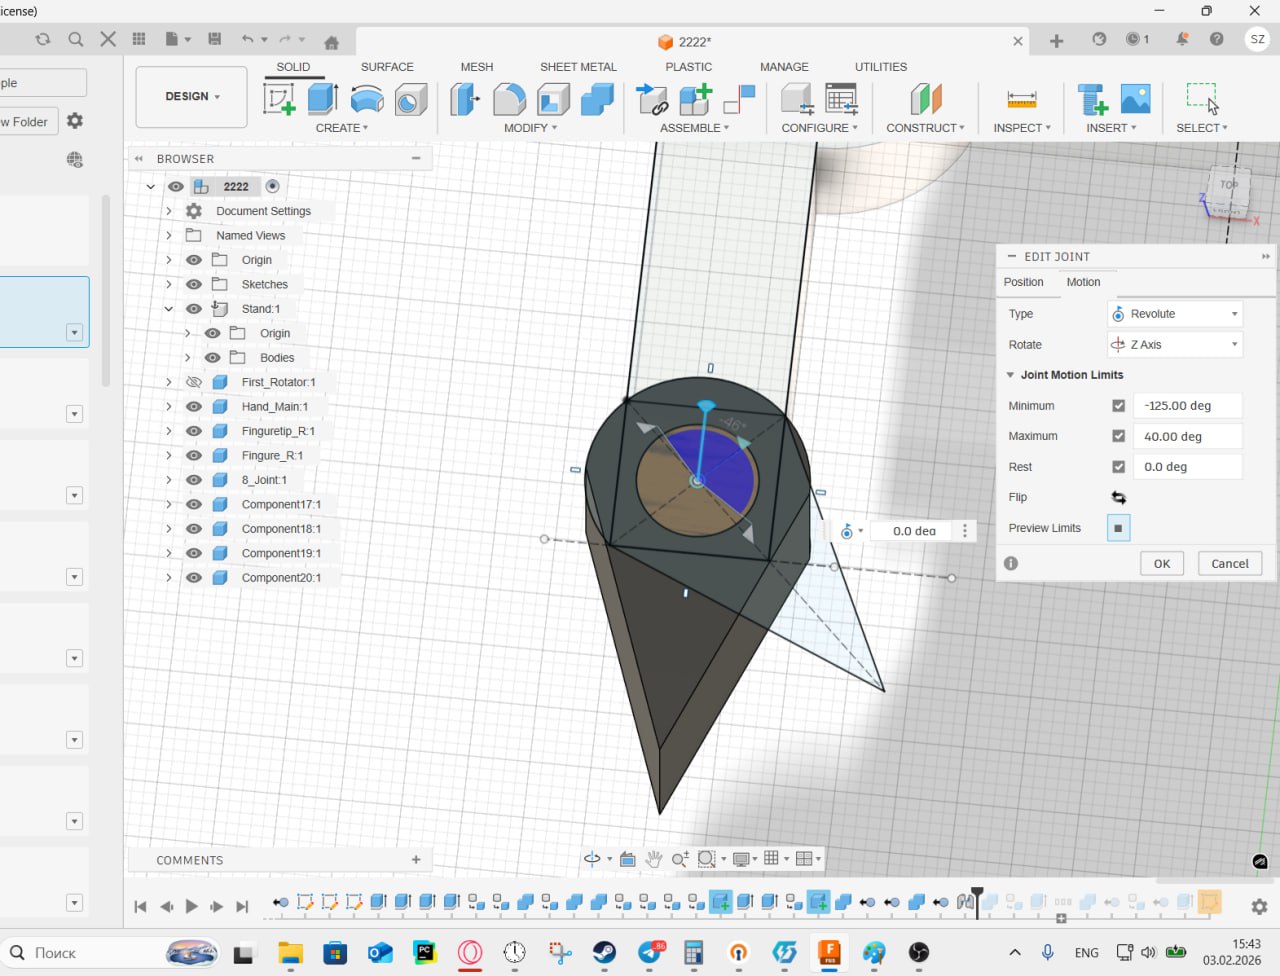Select the Create Sketch tool
Viewport: 1280px width, 976px height.
[279, 99]
